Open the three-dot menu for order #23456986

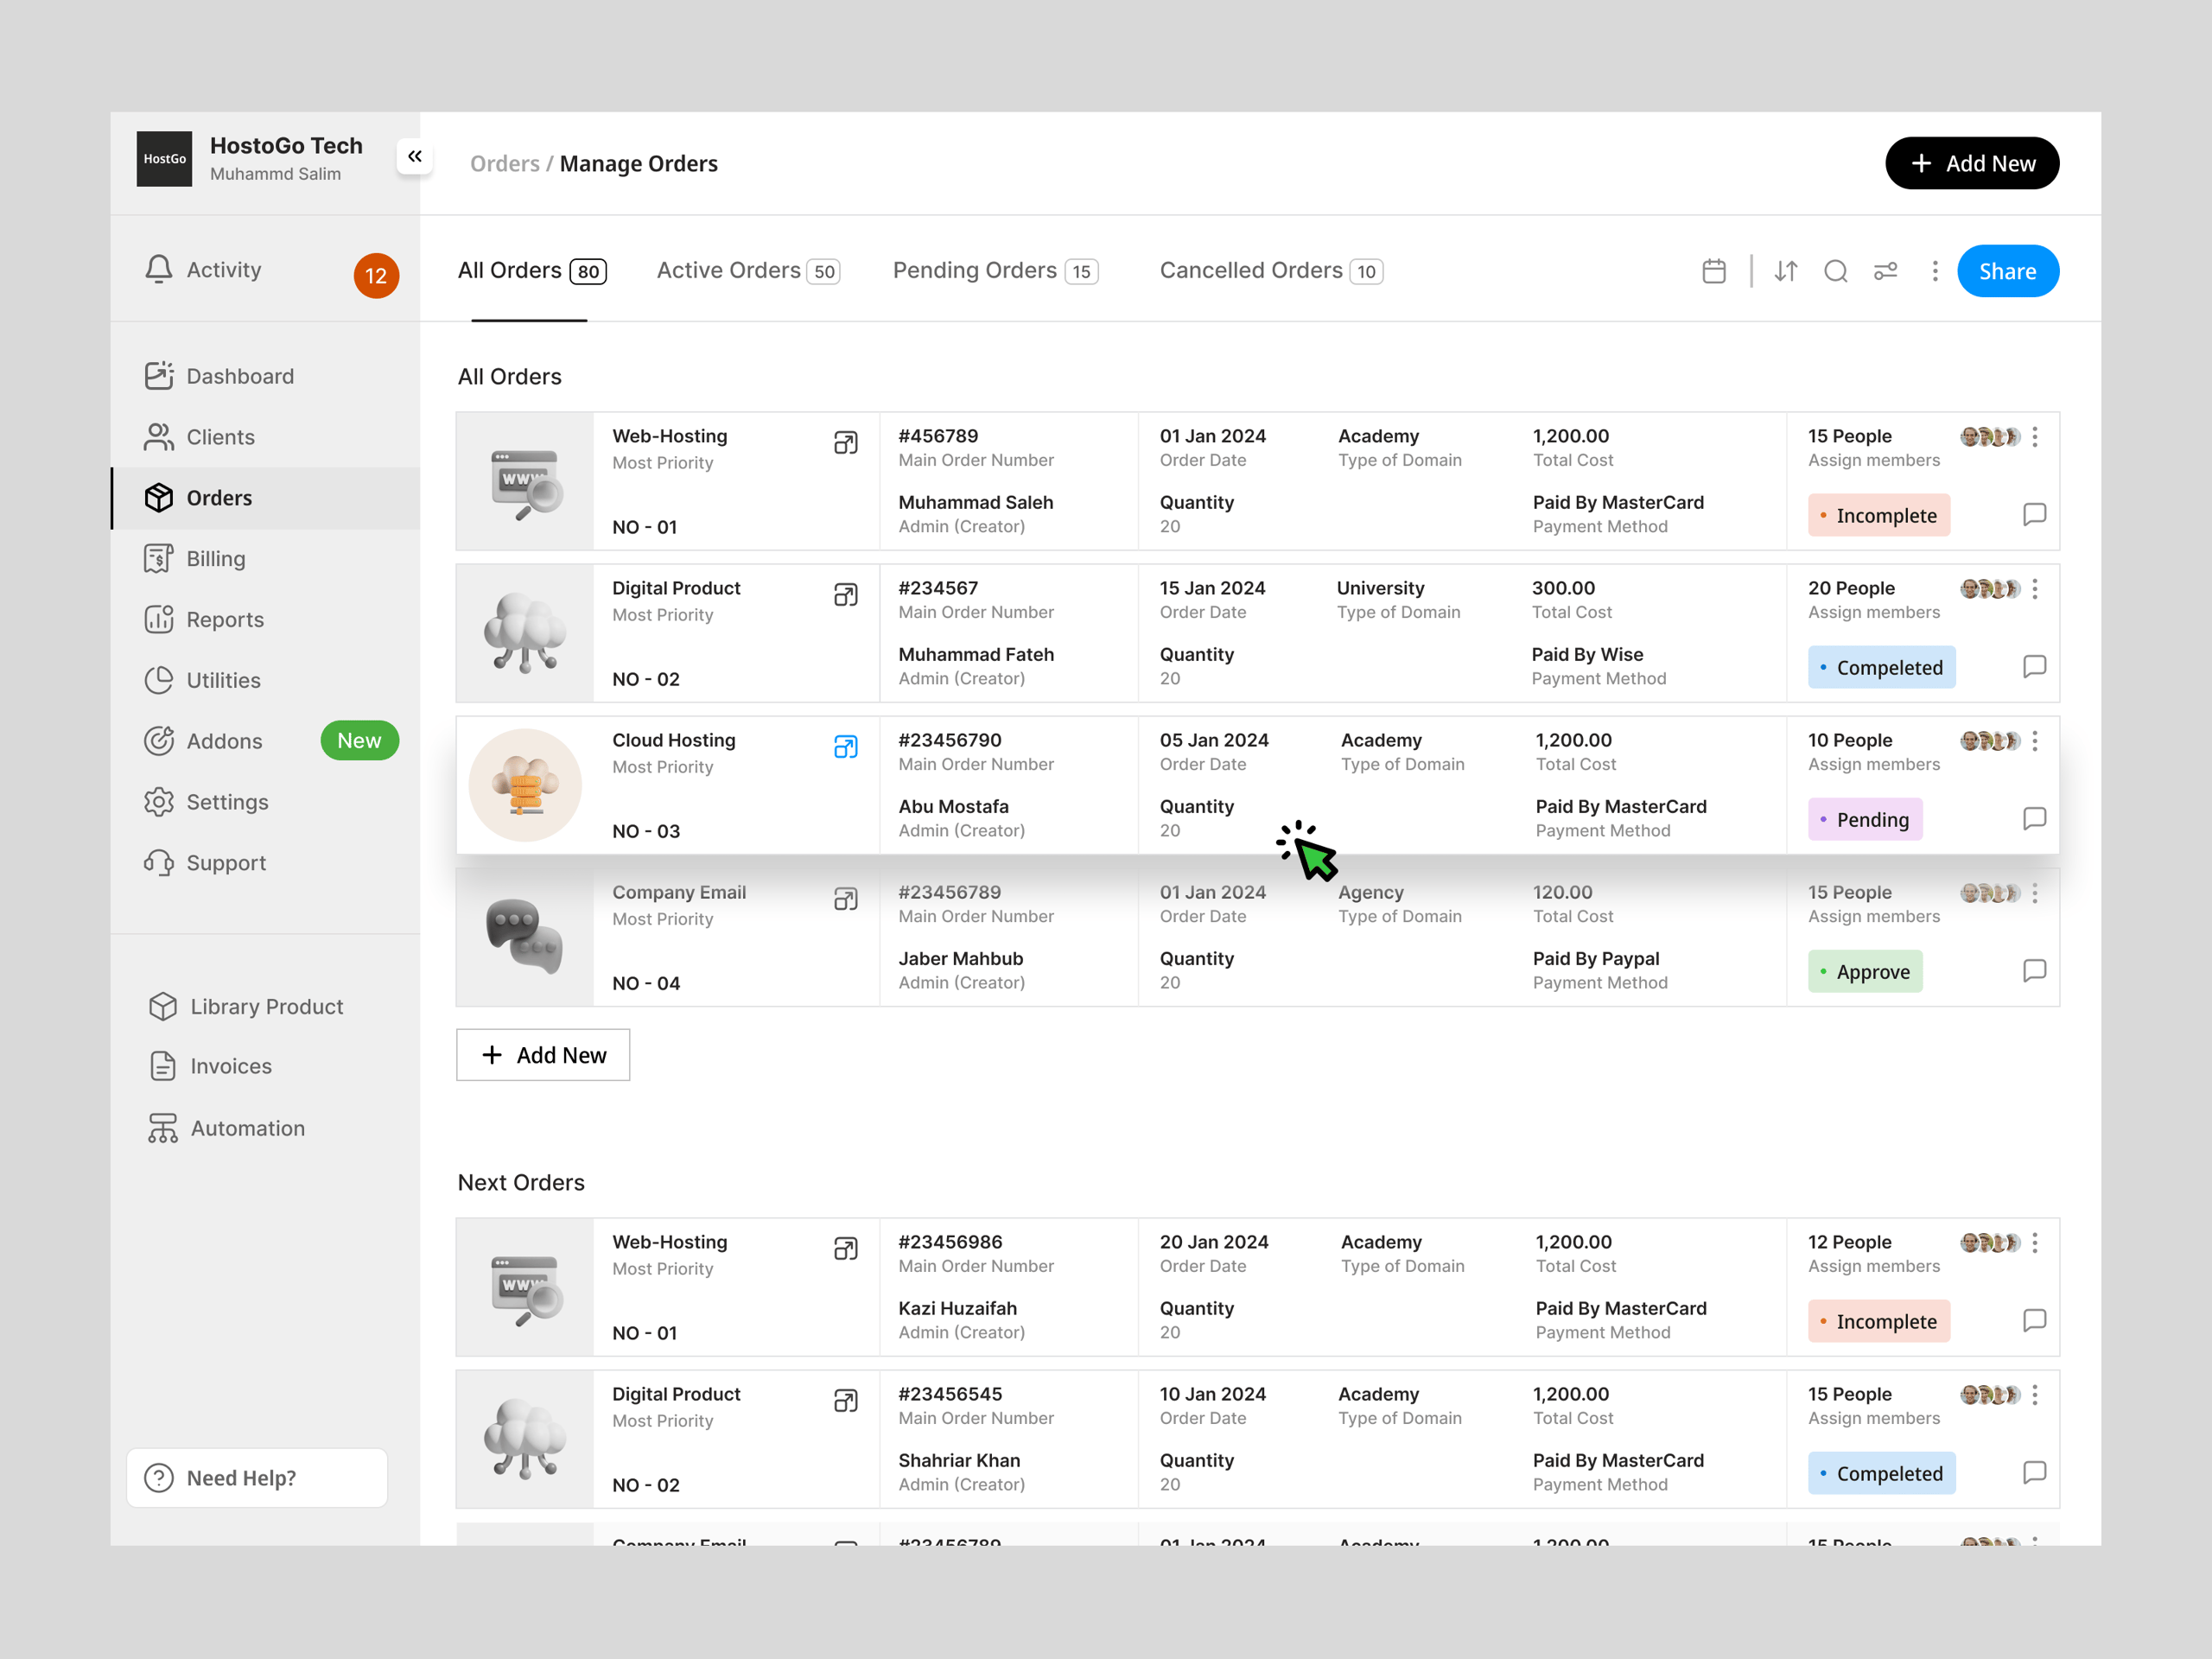tap(2035, 1243)
